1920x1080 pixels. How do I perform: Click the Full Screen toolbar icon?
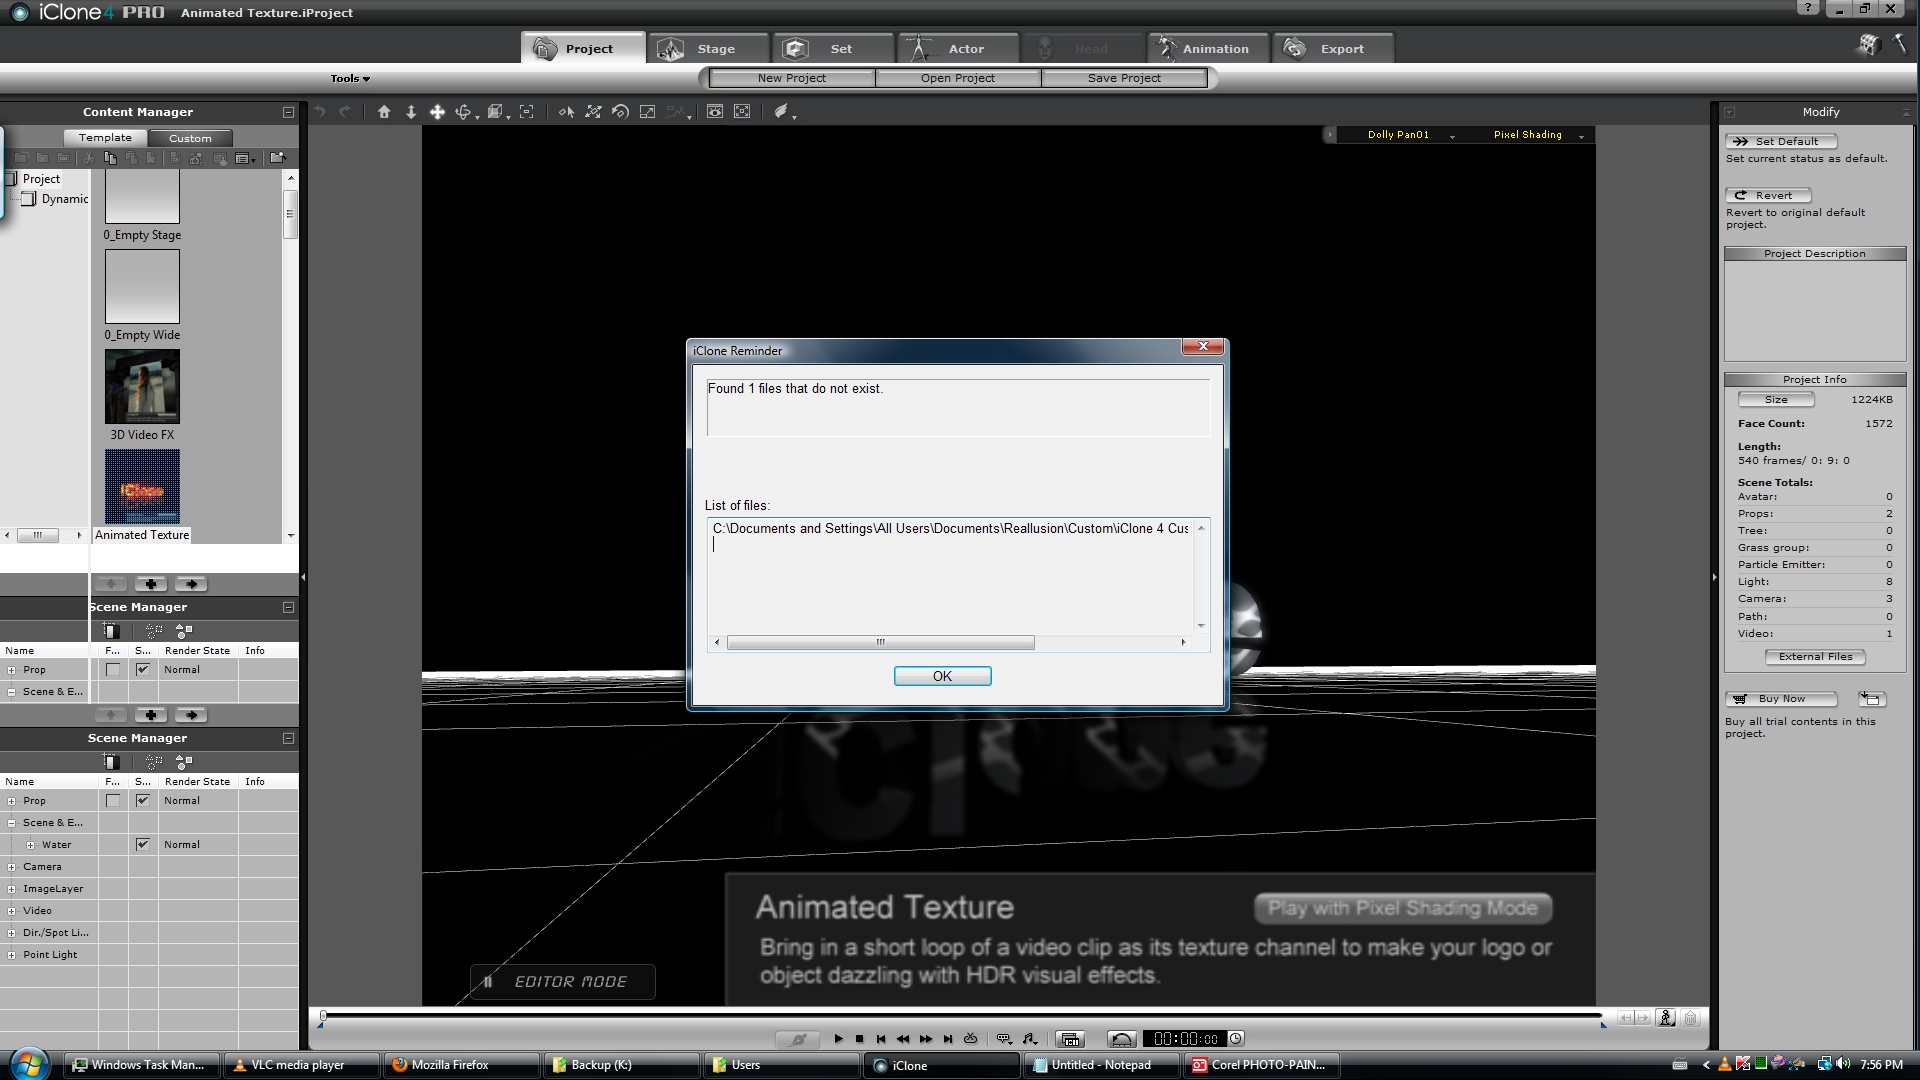(x=742, y=112)
